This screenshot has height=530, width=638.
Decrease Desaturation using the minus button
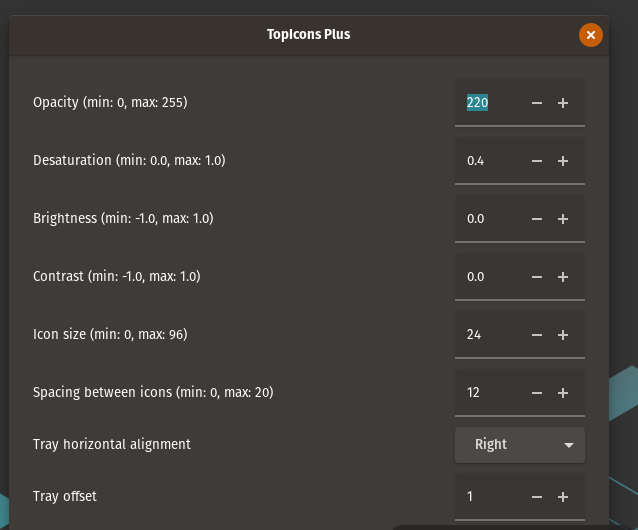pos(537,161)
